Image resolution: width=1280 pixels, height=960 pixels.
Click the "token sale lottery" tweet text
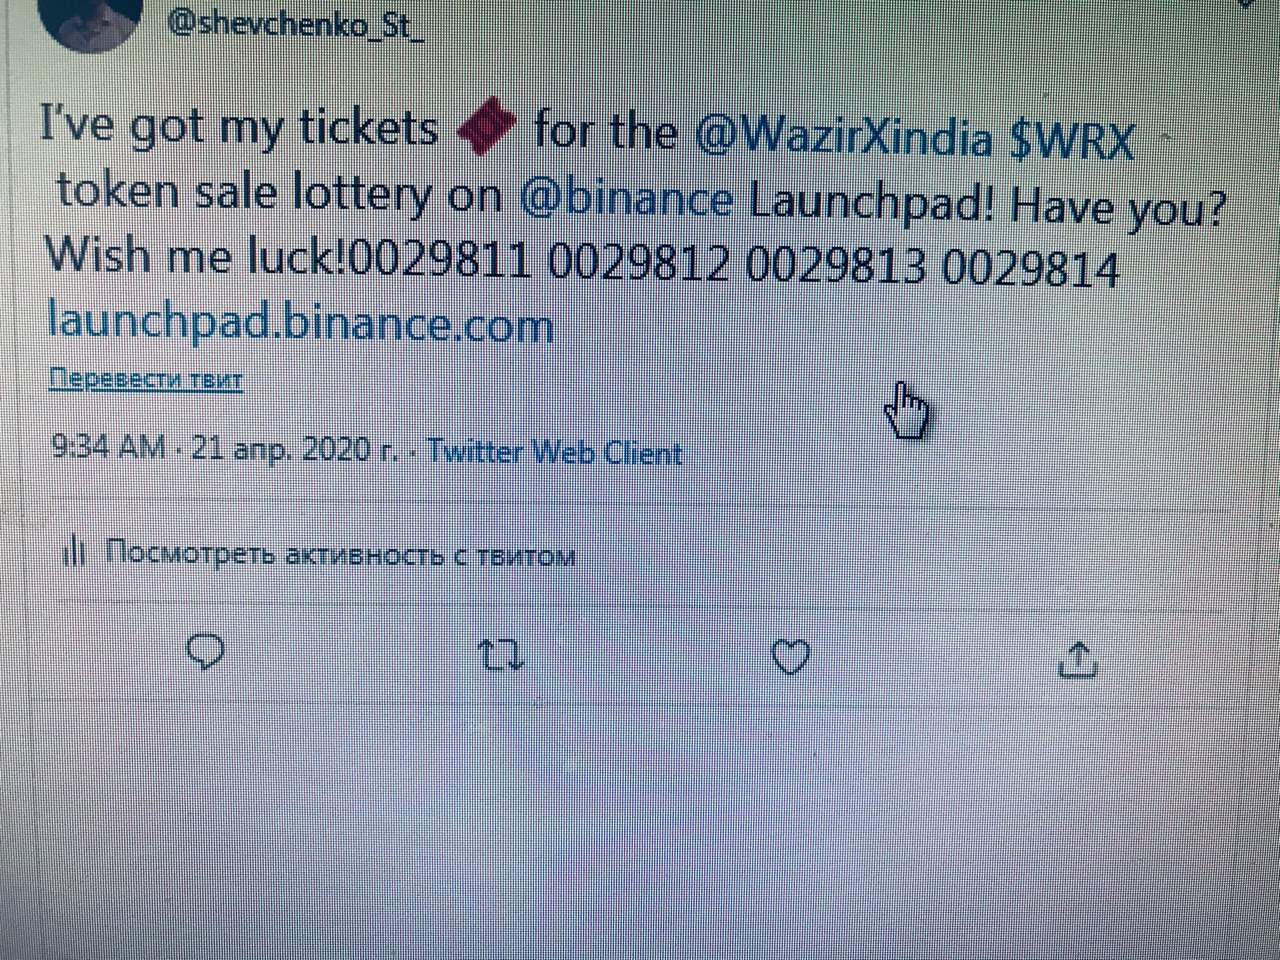243,192
